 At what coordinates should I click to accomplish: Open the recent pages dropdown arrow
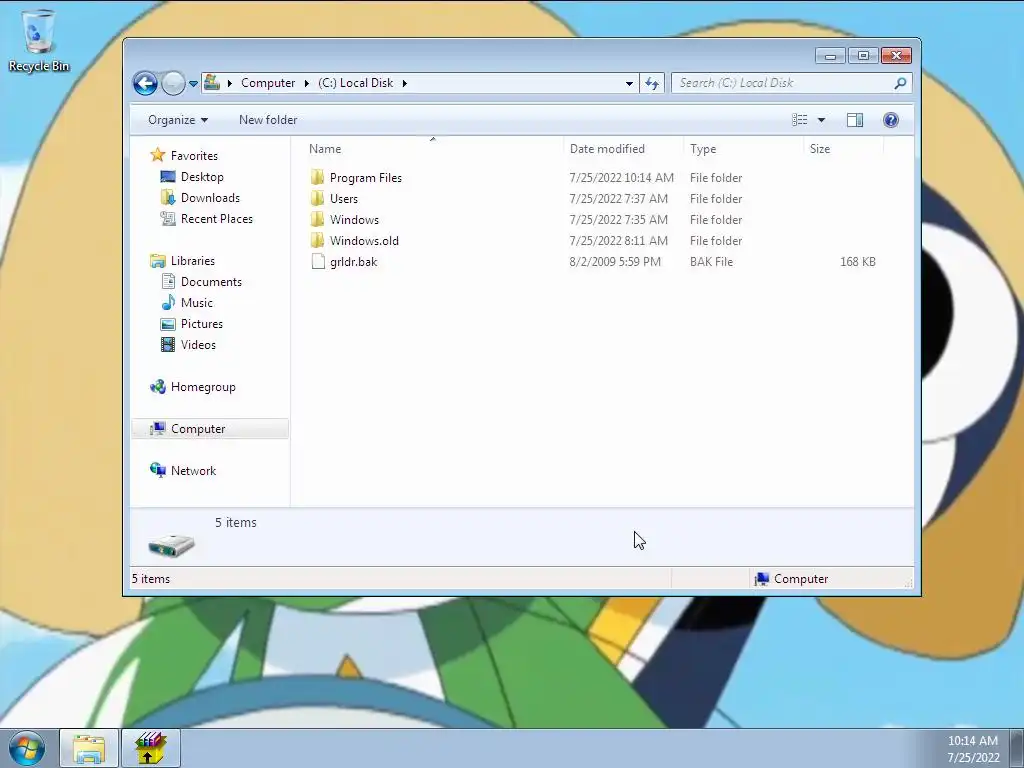(x=193, y=84)
